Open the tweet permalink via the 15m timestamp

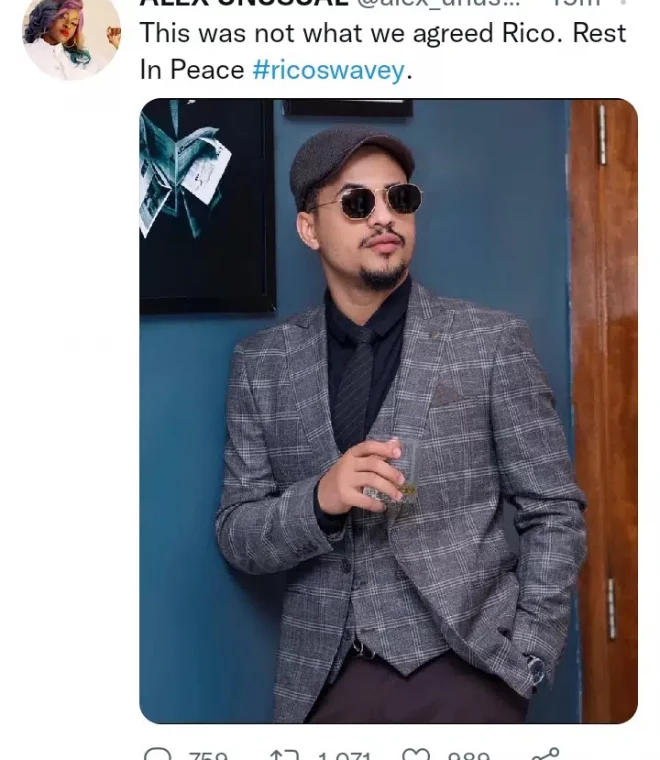[576, 2]
